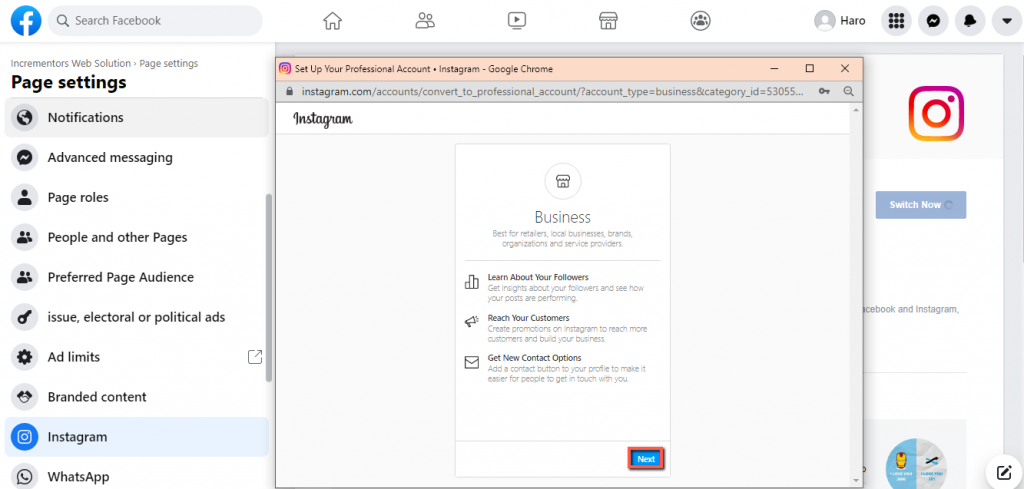Click the popup scrollbar up arrow

[x=856, y=110]
